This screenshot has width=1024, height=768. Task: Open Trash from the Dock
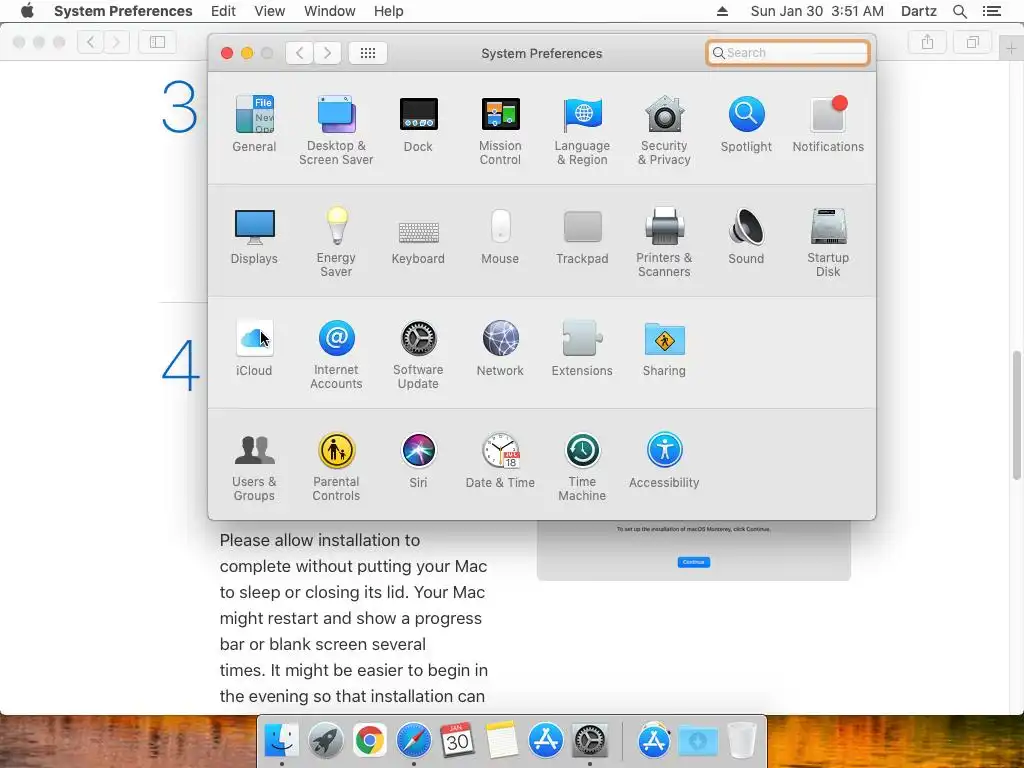(x=741, y=741)
